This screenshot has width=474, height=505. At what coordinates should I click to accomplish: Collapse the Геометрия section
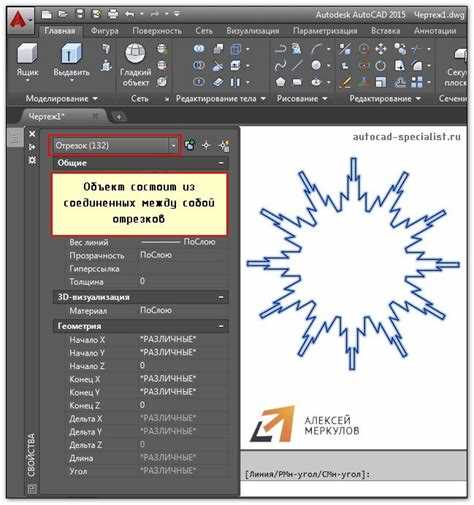coord(221,326)
